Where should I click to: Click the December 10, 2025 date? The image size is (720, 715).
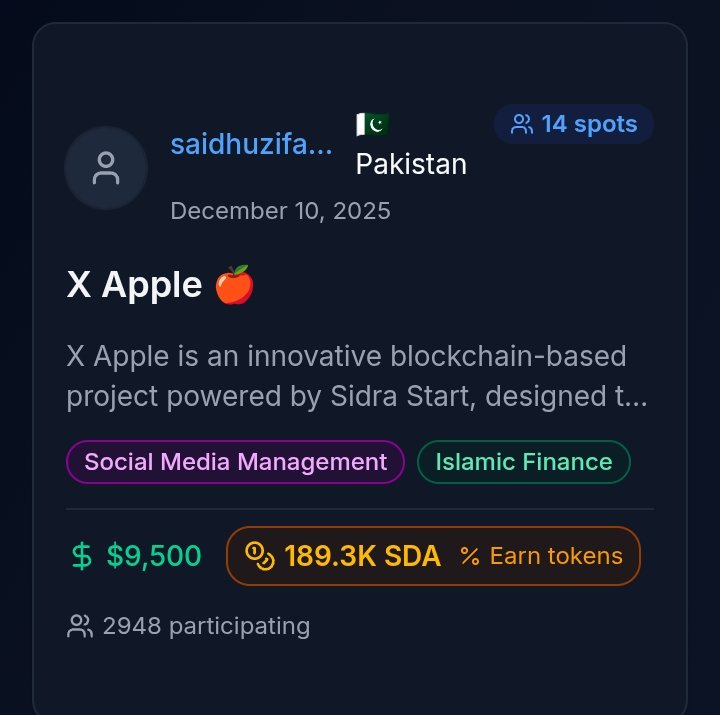coord(280,211)
